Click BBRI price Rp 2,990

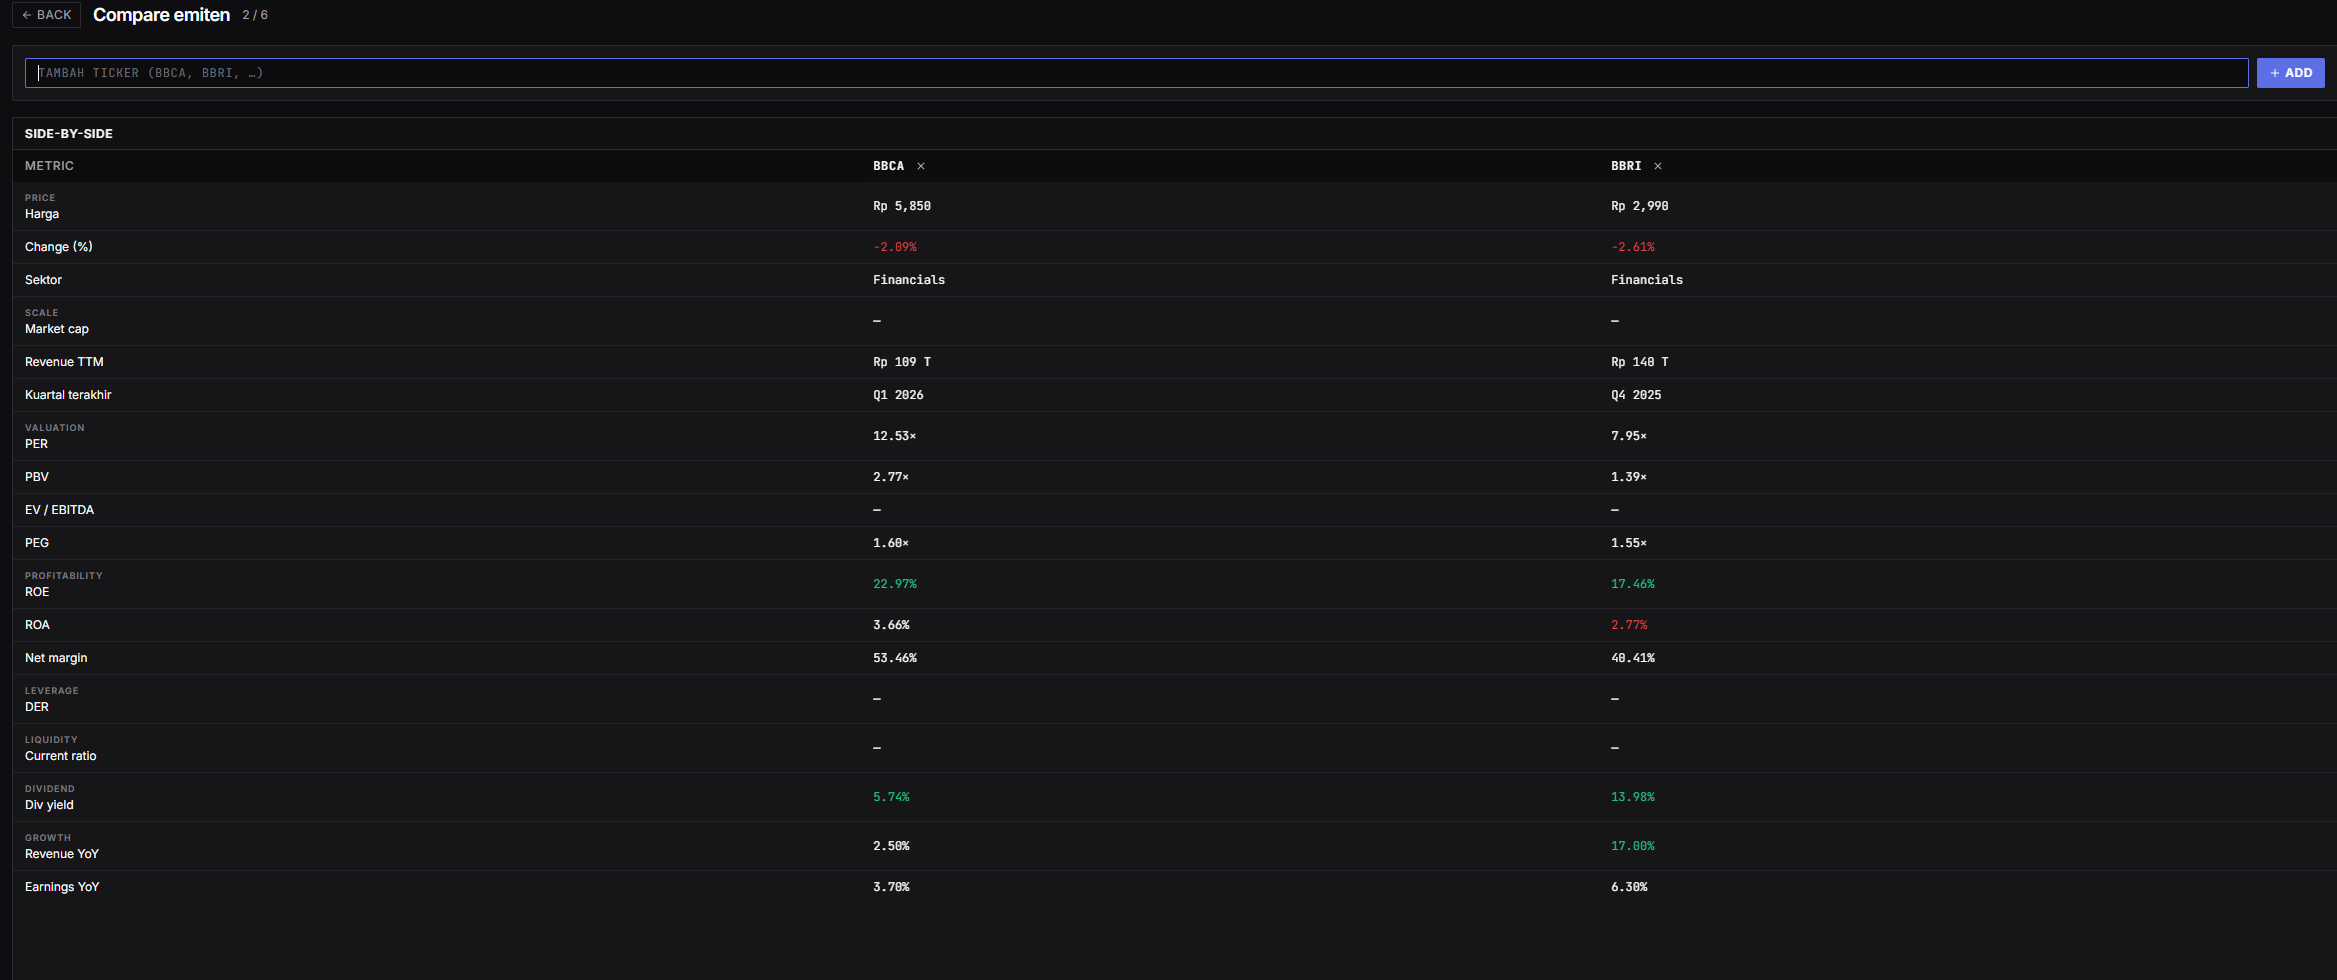[1640, 206]
